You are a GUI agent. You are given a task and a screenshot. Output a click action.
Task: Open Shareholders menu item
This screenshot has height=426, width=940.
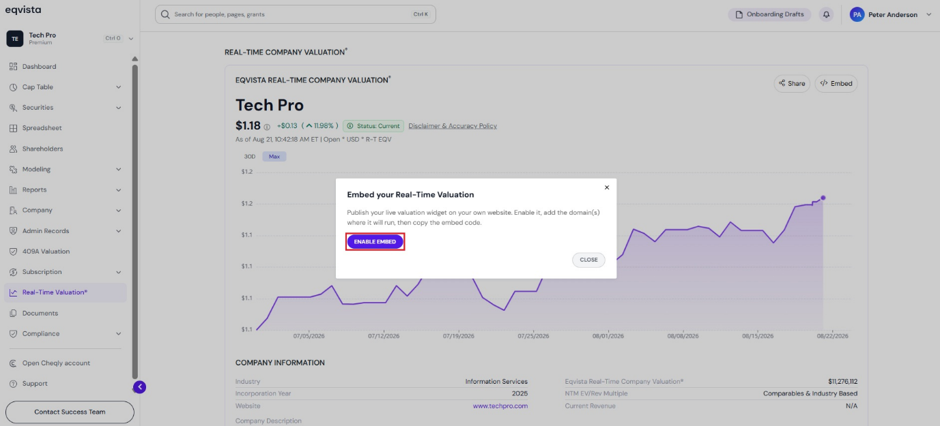[x=66, y=149]
